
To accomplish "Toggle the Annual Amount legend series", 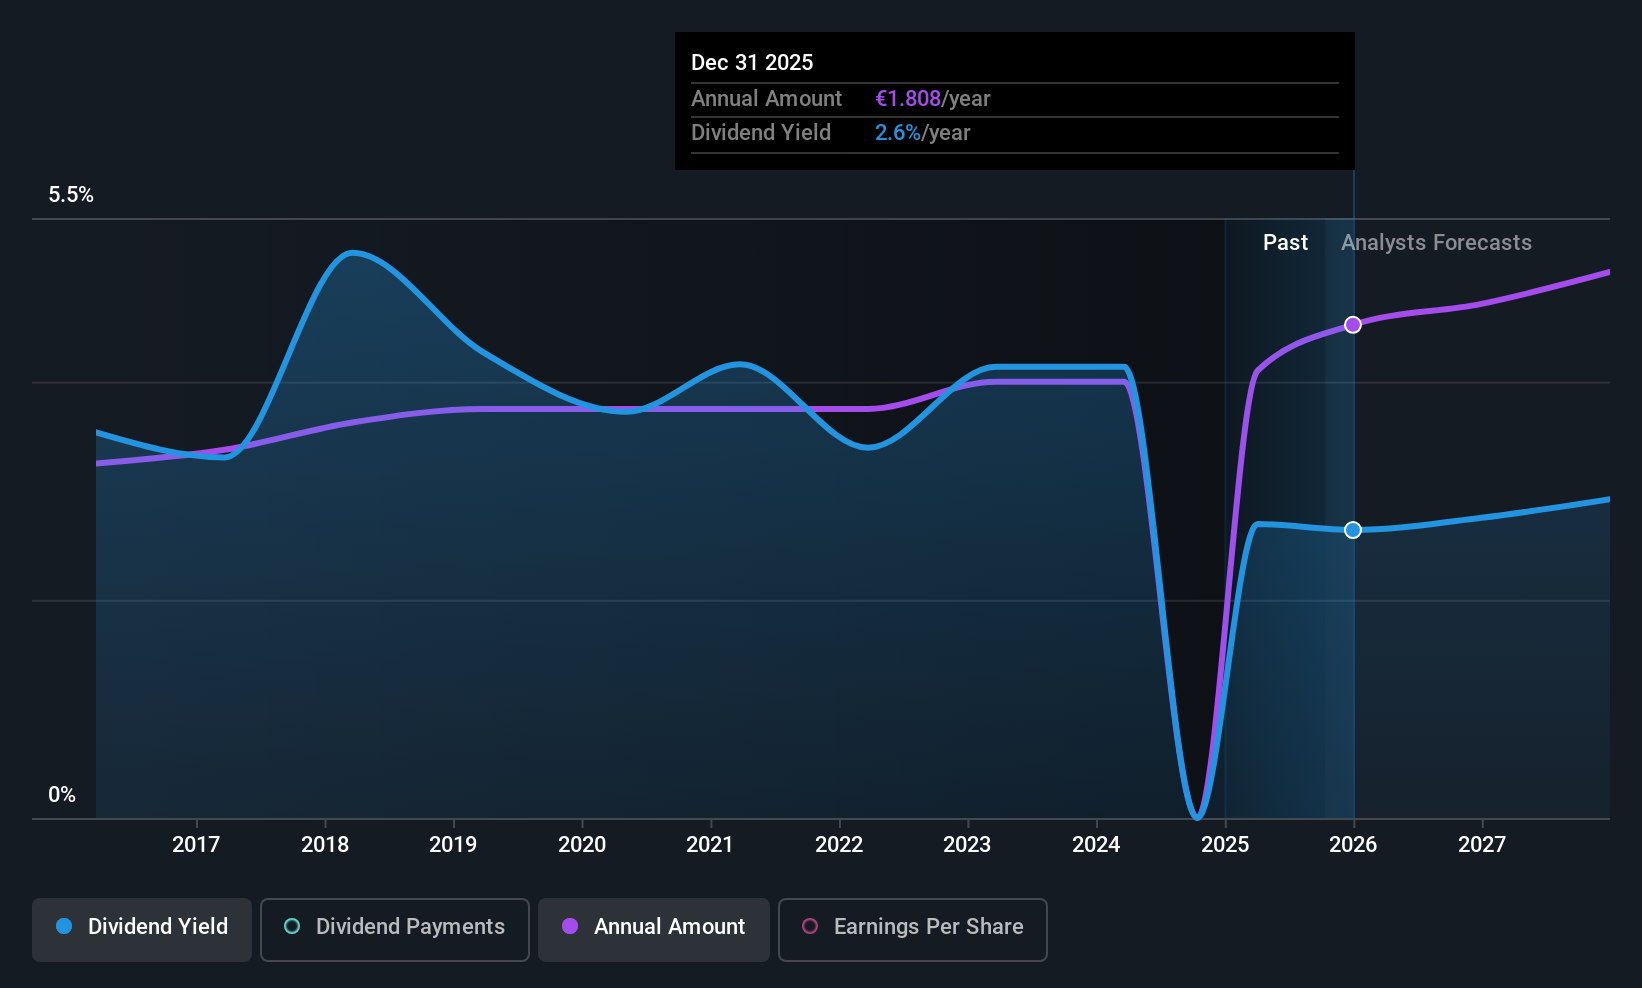I will point(654,928).
